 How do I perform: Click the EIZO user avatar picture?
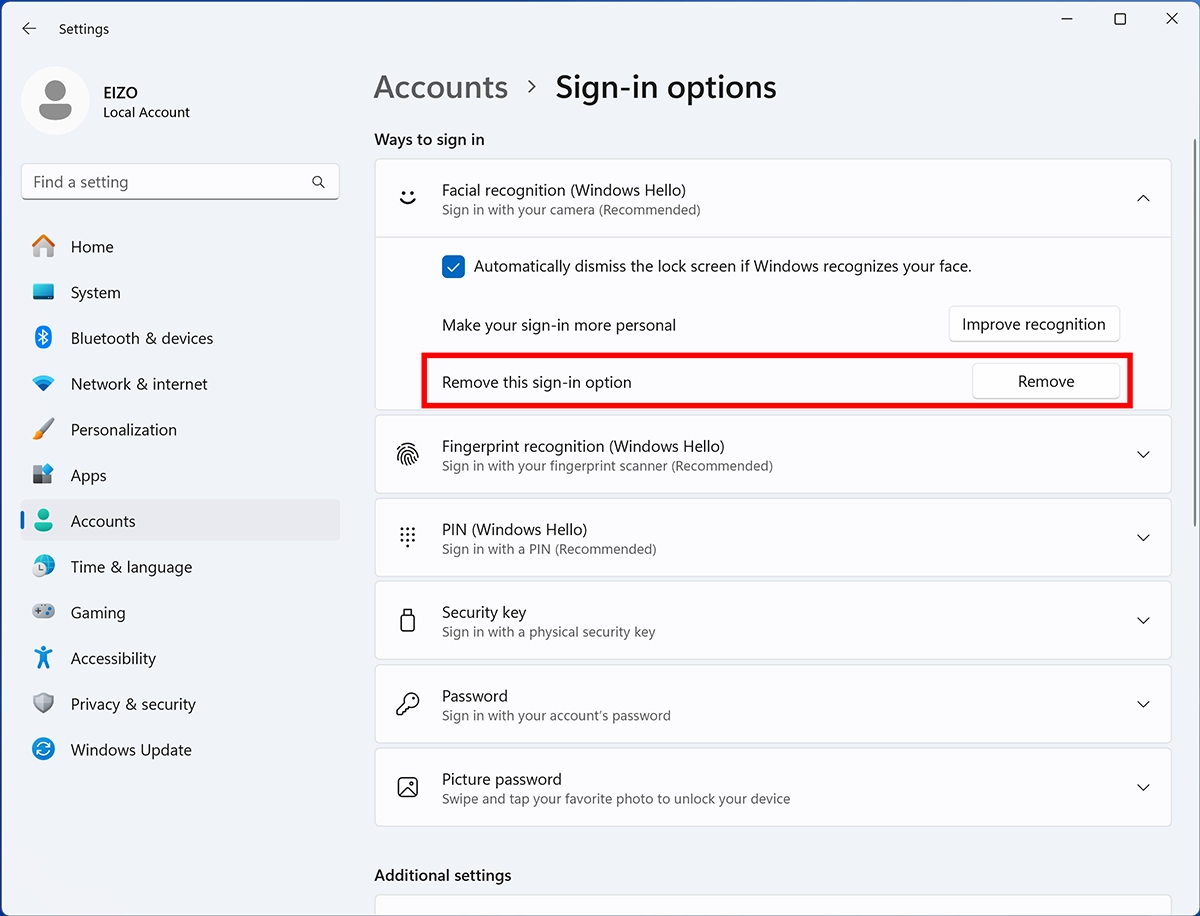coord(55,100)
